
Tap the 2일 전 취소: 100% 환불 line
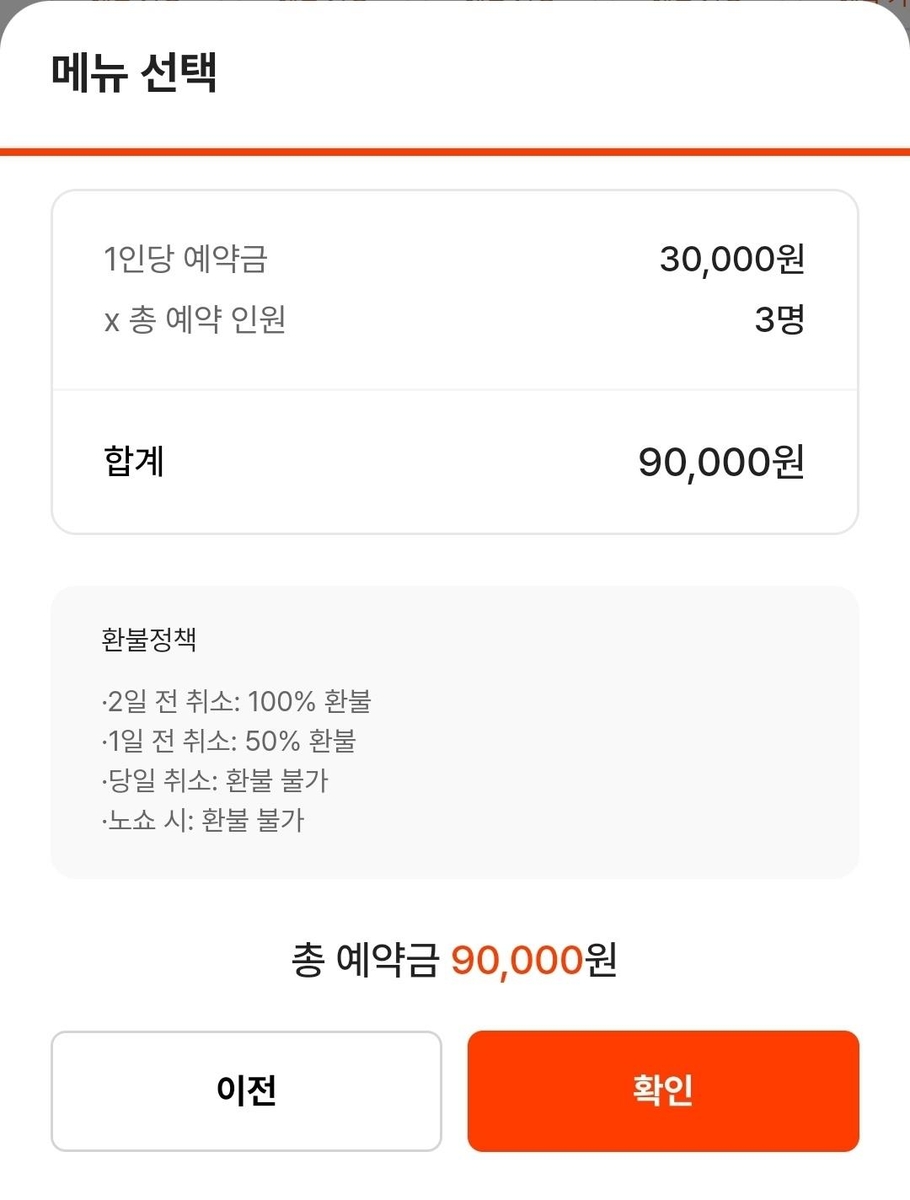pos(236,702)
